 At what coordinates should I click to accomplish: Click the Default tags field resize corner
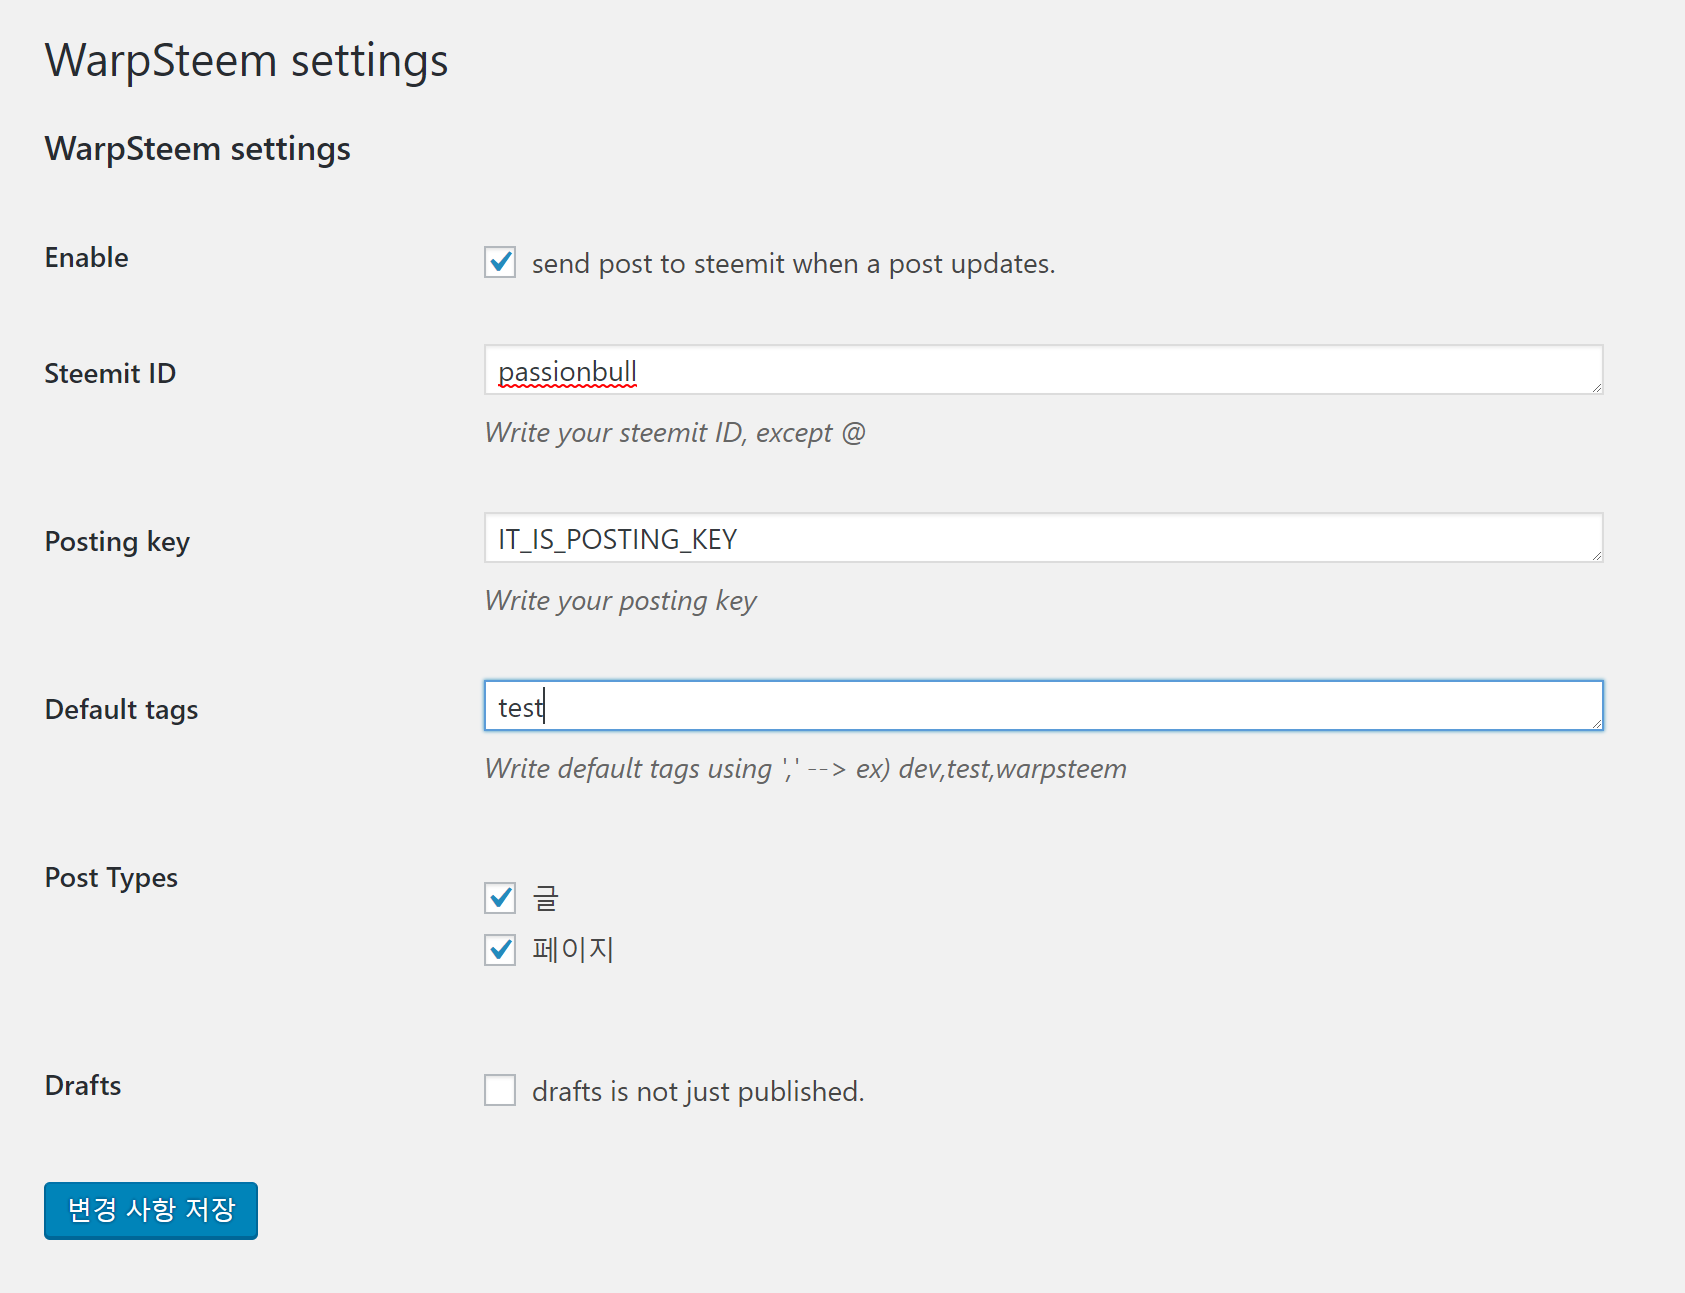coord(1596,723)
